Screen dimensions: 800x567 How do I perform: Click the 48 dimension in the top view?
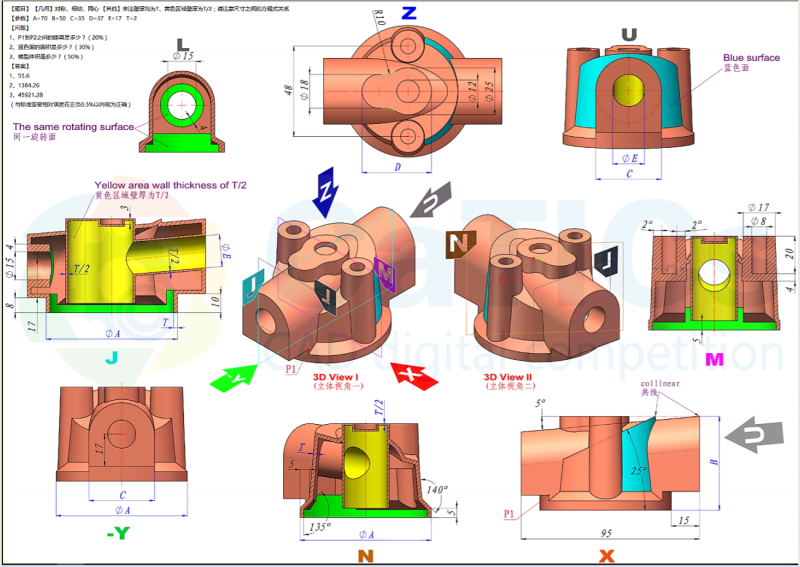point(288,90)
